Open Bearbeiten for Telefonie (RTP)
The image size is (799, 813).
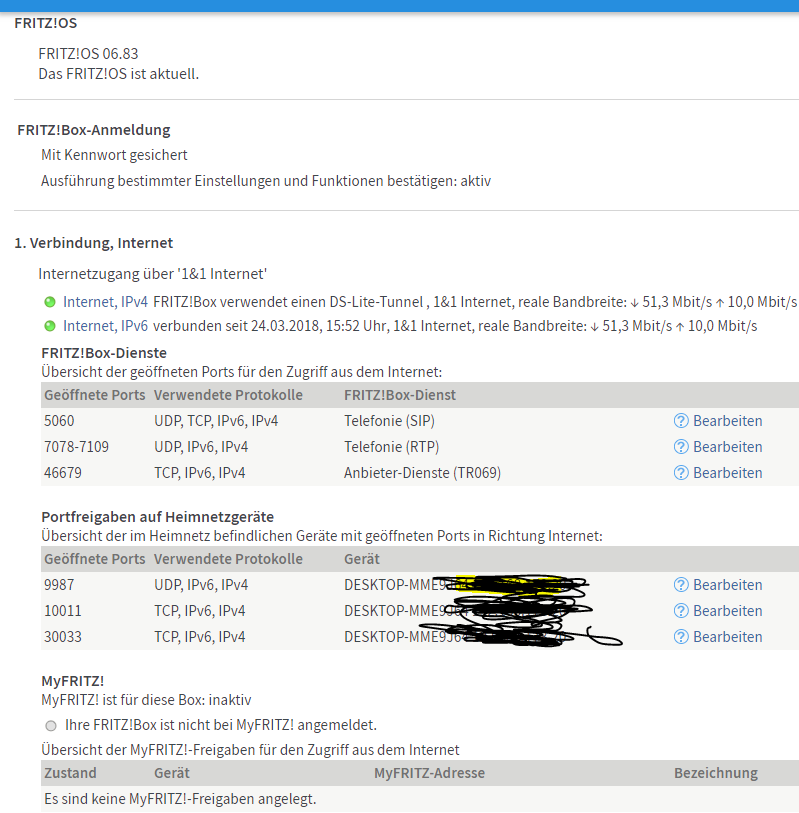pyautogui.click(x=727, y=446)
